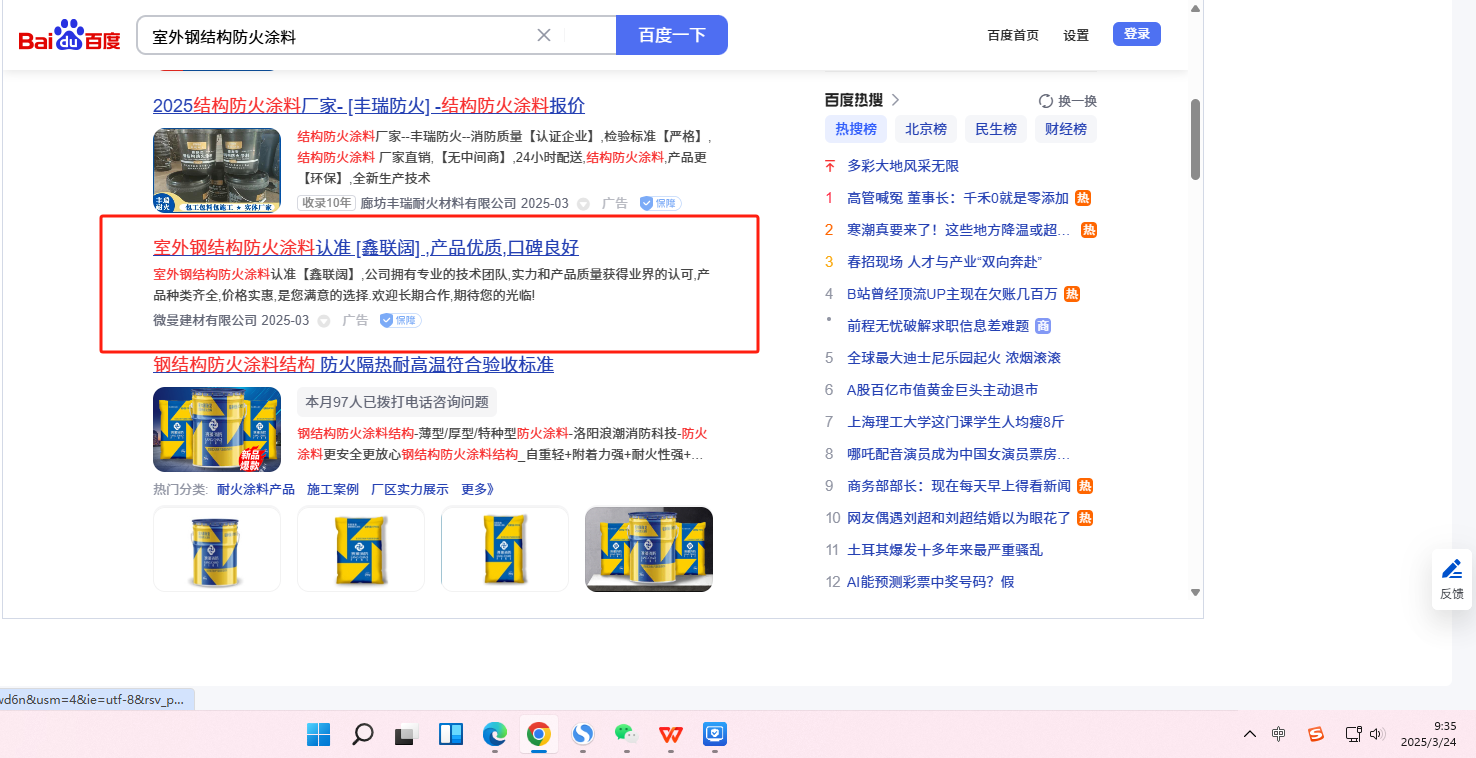This screenshot has width=1476, height=758.
Task: Open the 丰瑞防火 black paint buckets thumbnail
Action: click(x=217, y=171)
